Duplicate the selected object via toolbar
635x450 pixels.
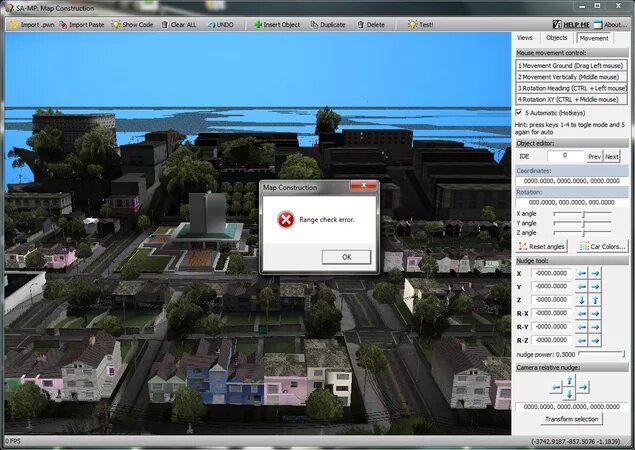pos(328,25)
